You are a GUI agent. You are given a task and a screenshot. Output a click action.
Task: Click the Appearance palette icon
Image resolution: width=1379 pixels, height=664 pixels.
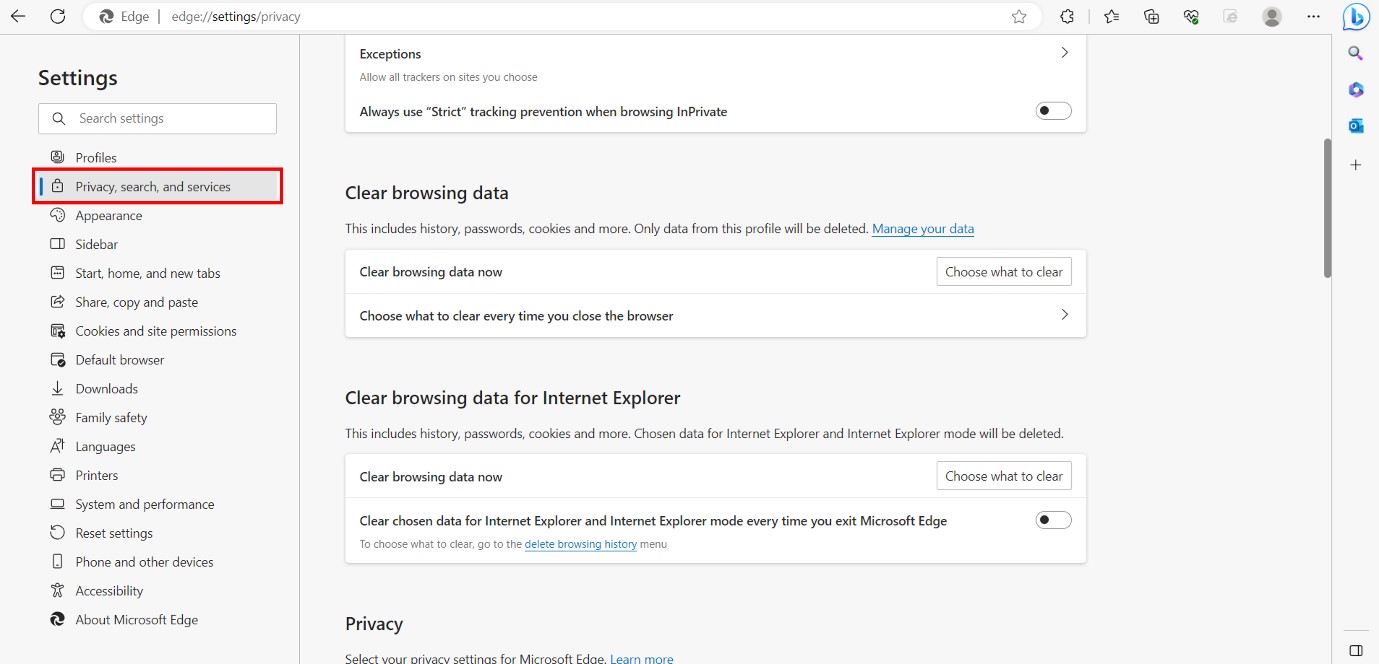(57, 216)
